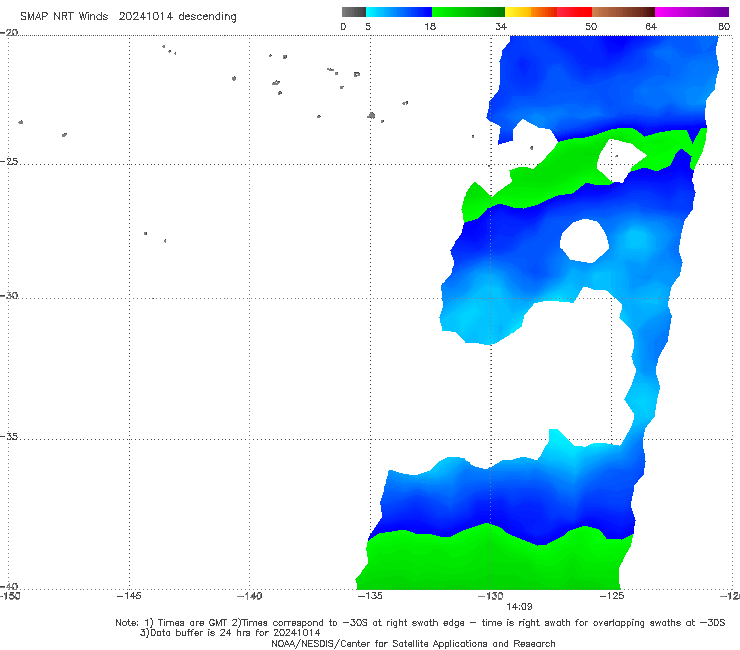740x650 pixels.
Task: Click the gray segment of the wind colorbar
Action: click(x=354, y=12)
